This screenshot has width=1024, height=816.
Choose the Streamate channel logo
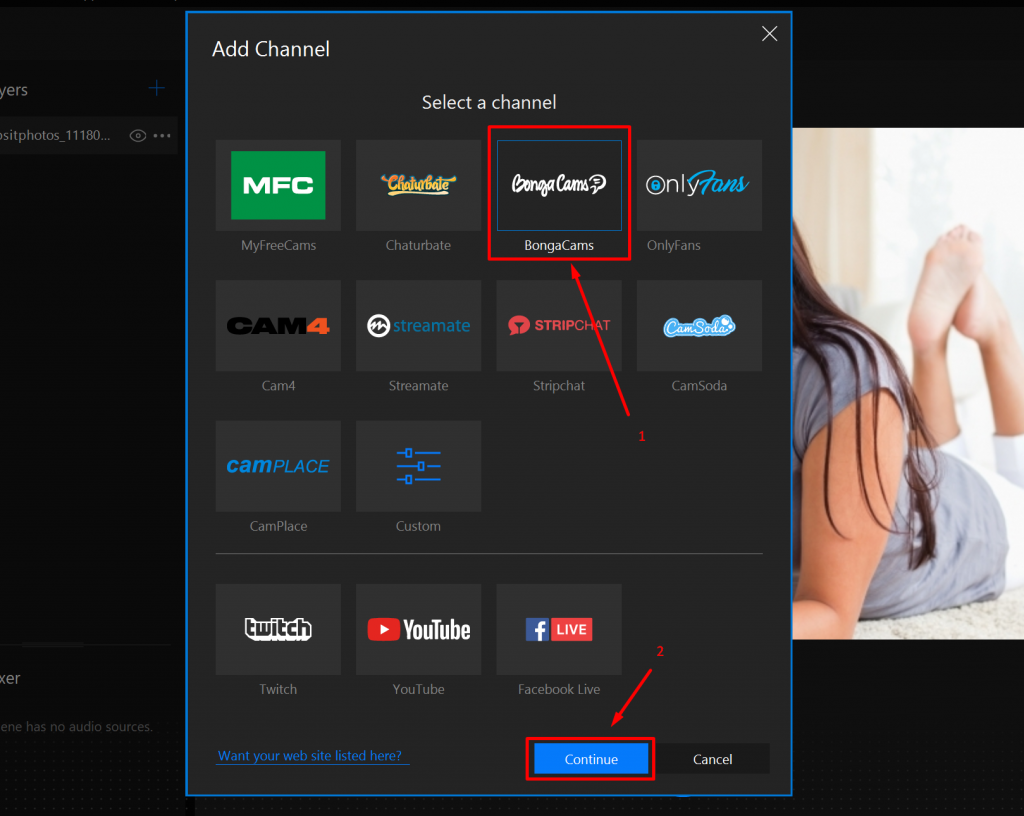pyautogui.click(x=419, y=325)
